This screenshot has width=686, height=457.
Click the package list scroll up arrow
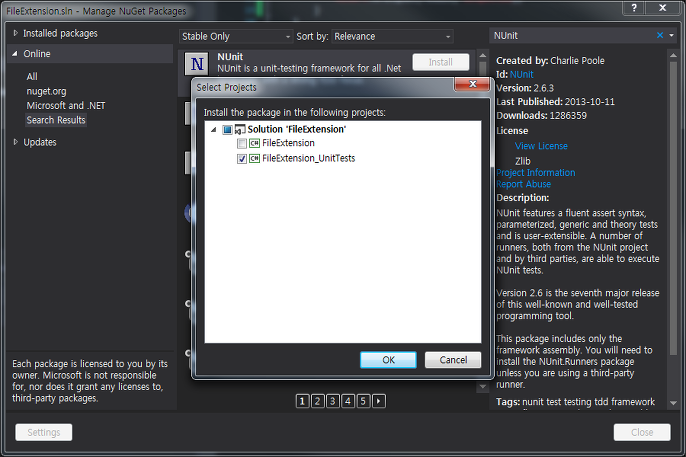[x=483, y=56]
